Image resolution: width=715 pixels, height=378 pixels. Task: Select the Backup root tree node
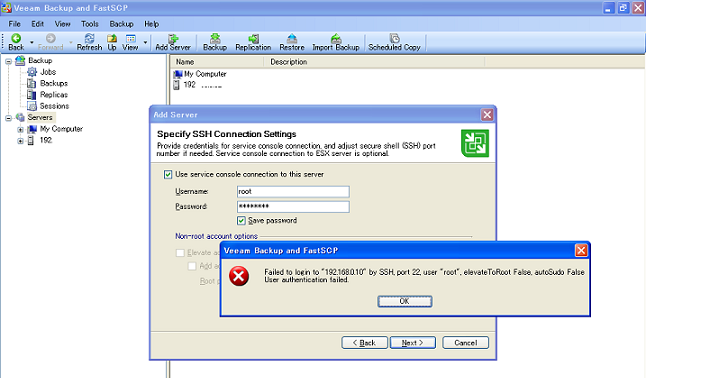coord(40,61)
